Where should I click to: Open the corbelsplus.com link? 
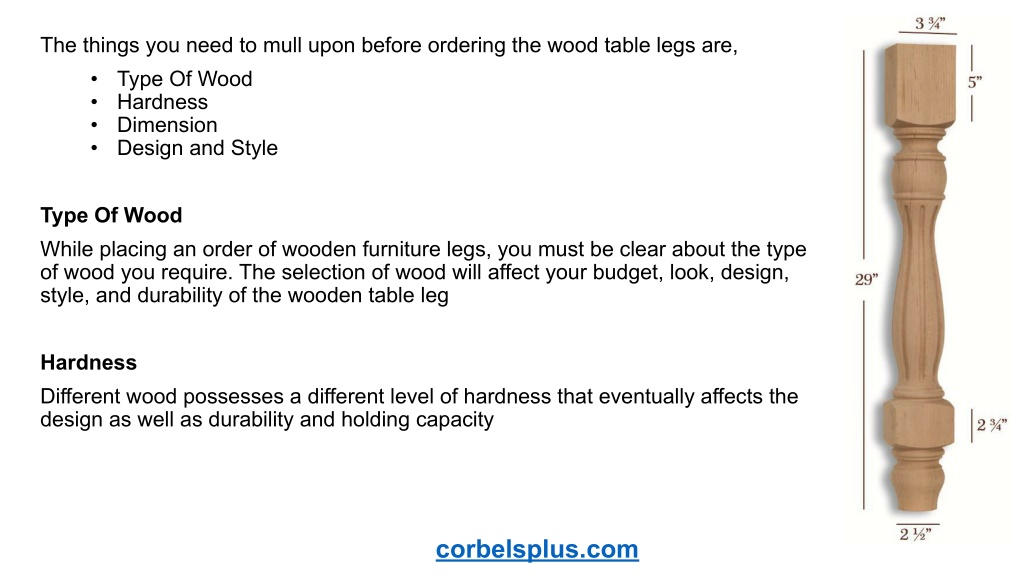(x=537, y=549)
